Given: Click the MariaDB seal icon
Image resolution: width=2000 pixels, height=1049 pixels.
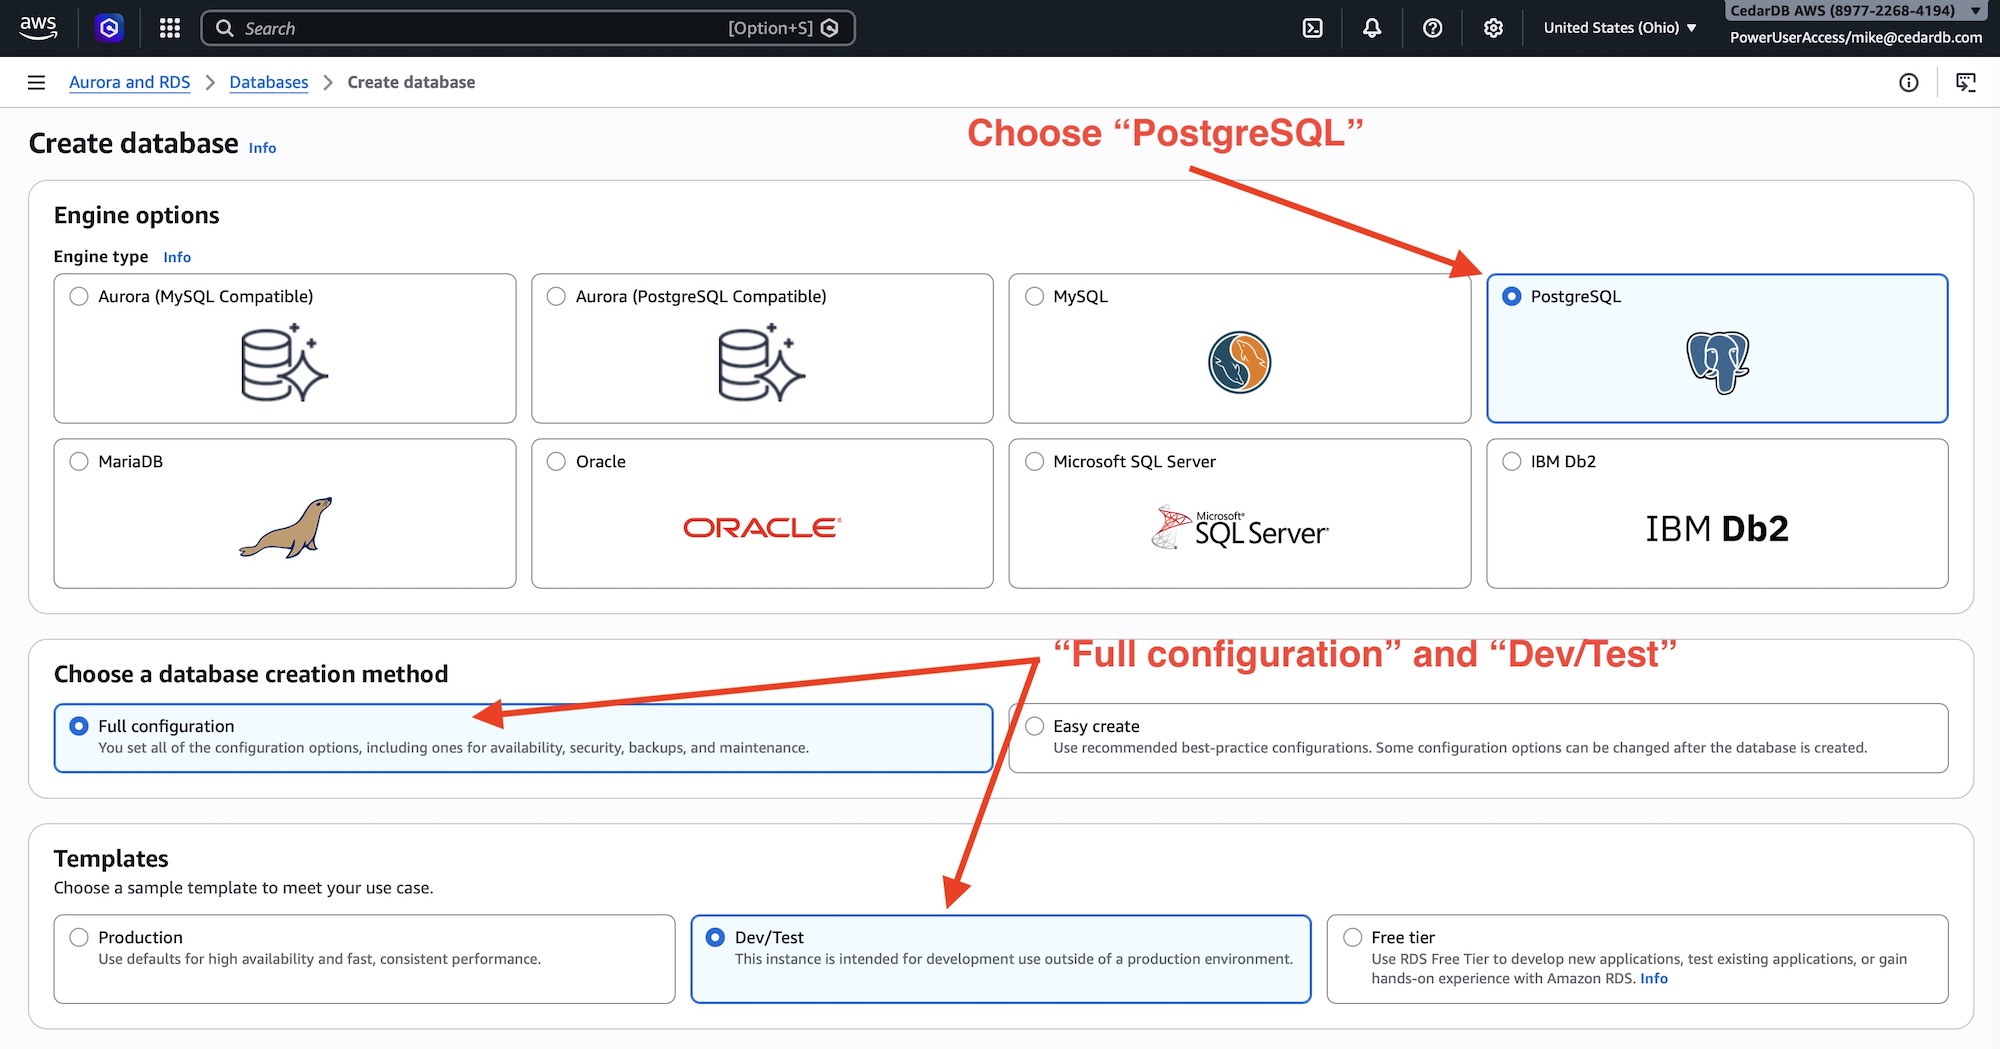Looking at the screenshot, I should pyautogui.click(x=284, y=527).
